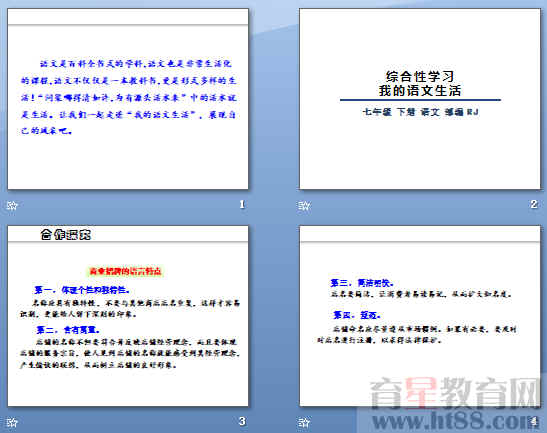Select the title slide 综合性学习 thumbnail
Image resolution: width=547 pixels, height=433 pixels.
[420, 99]
